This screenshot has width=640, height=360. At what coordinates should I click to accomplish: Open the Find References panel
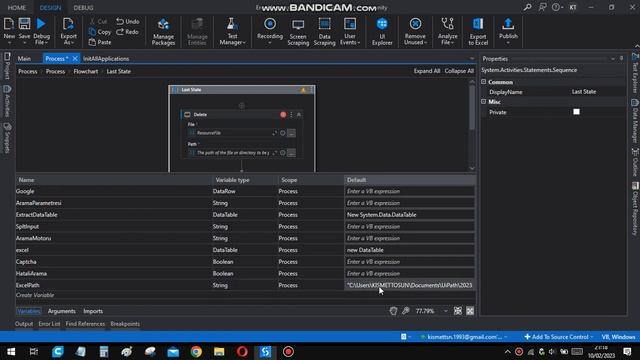[85, 324]
